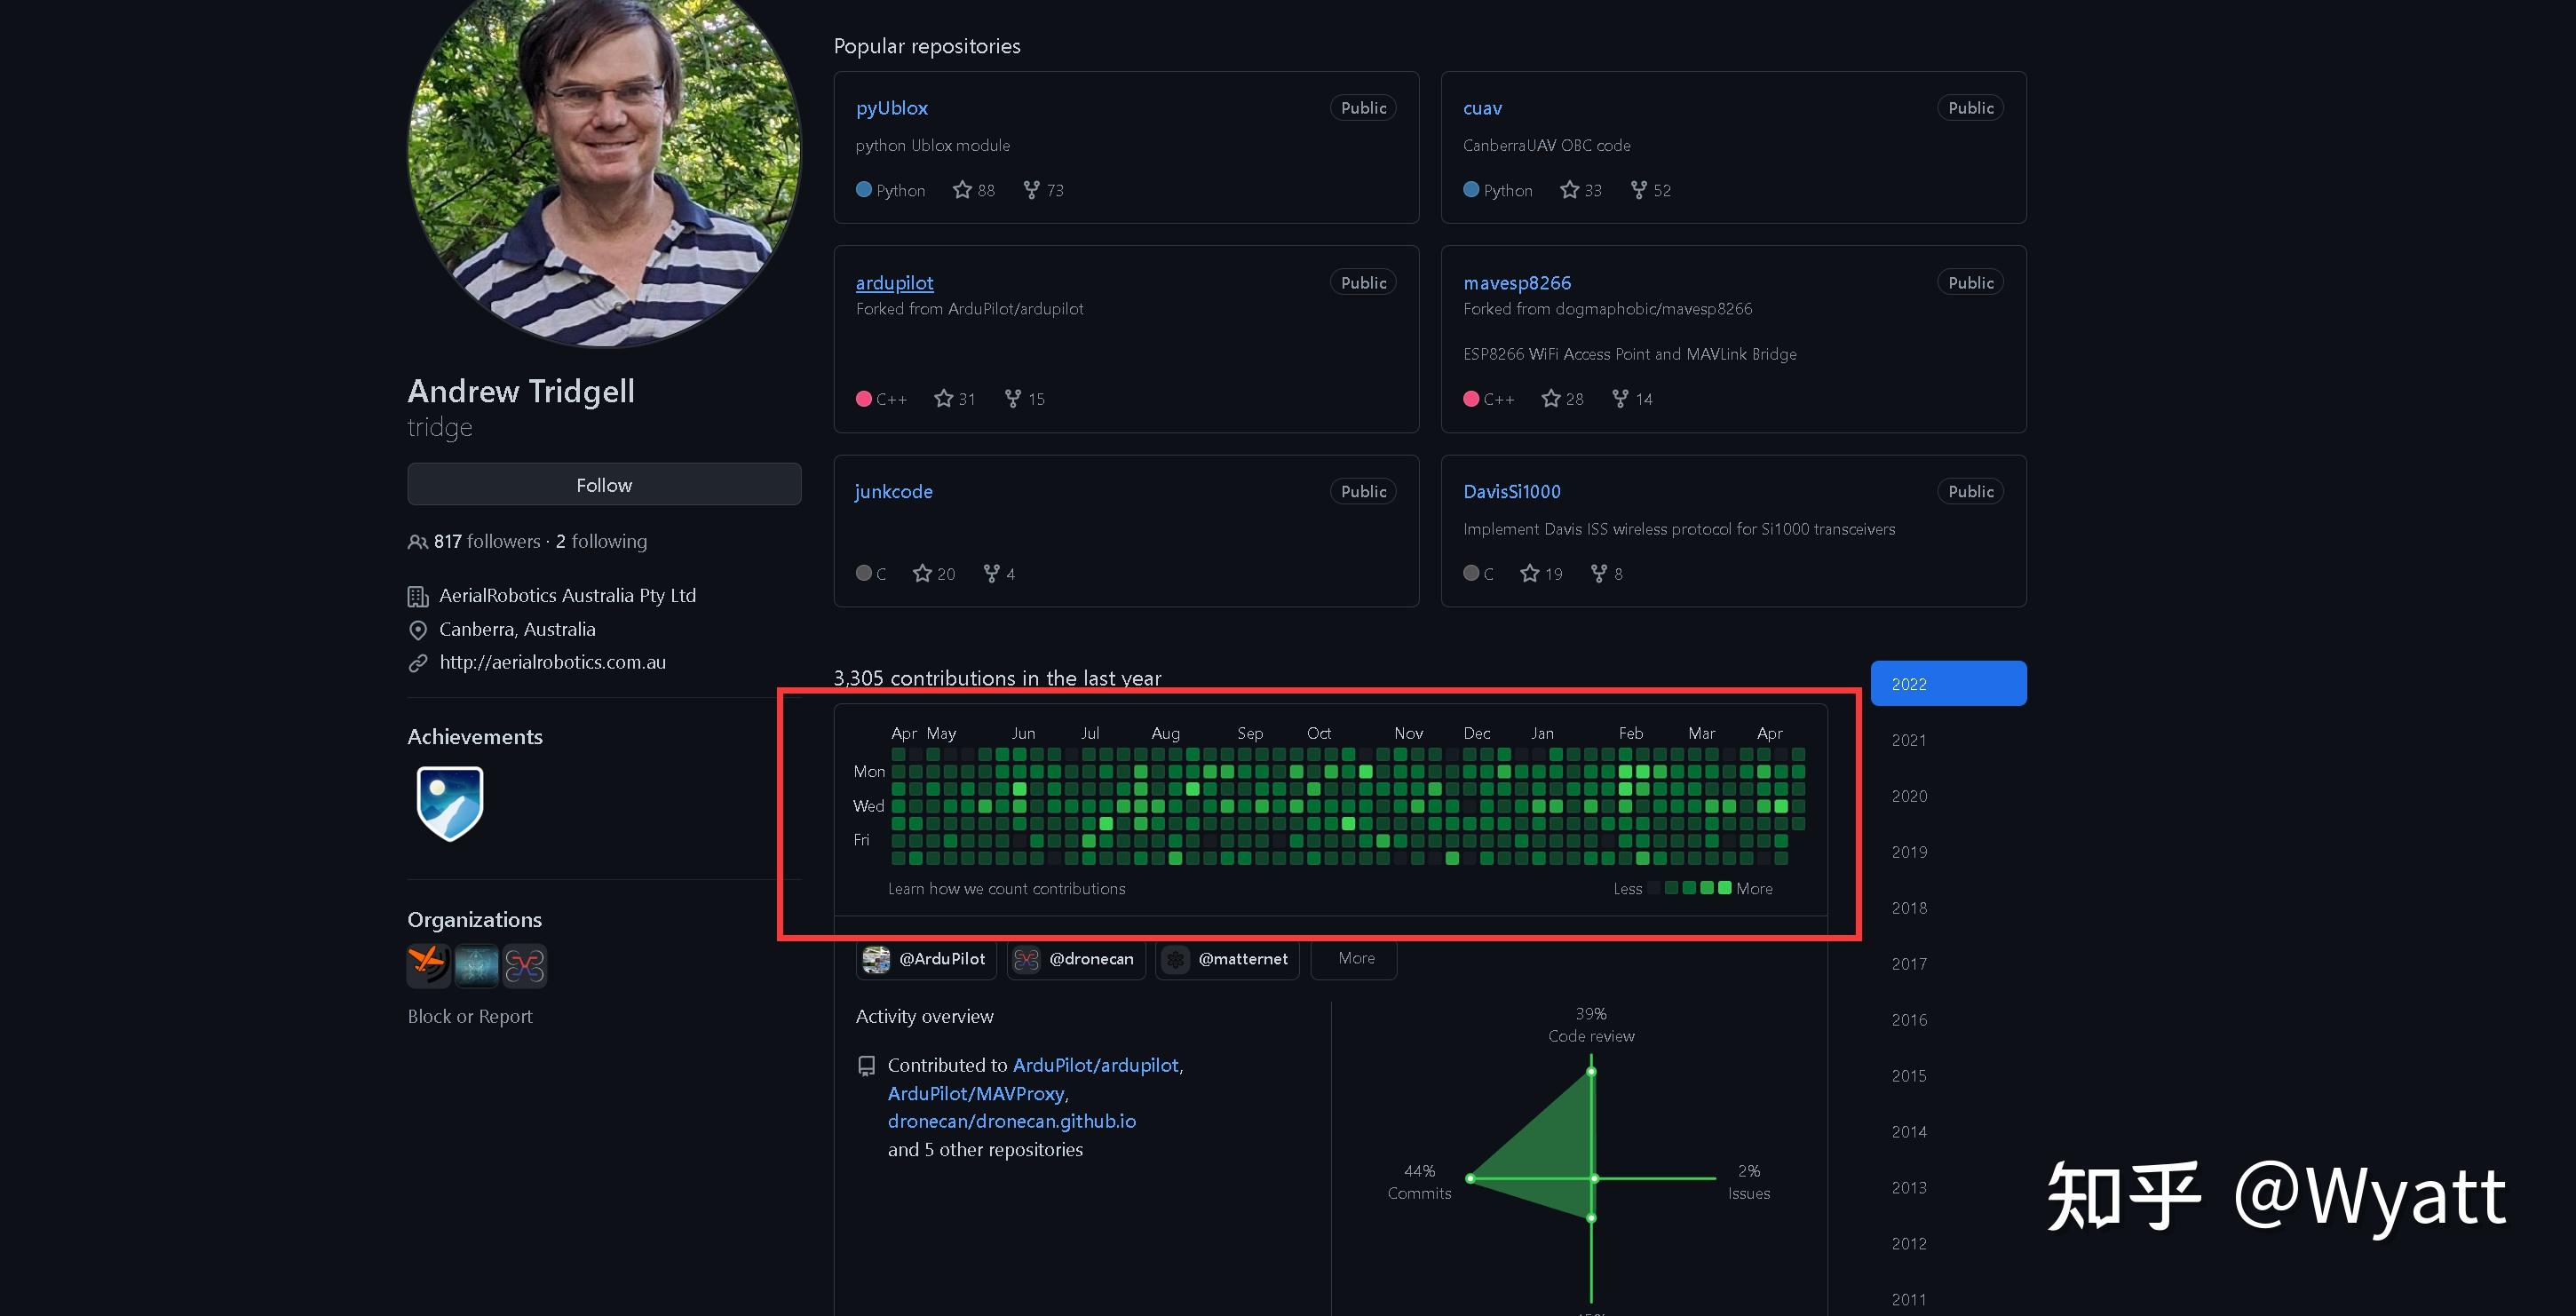The width and height of the screenshot is (2576, 1316).
Task: Filter activity by @ArduPilot organization
Action: 926,958
